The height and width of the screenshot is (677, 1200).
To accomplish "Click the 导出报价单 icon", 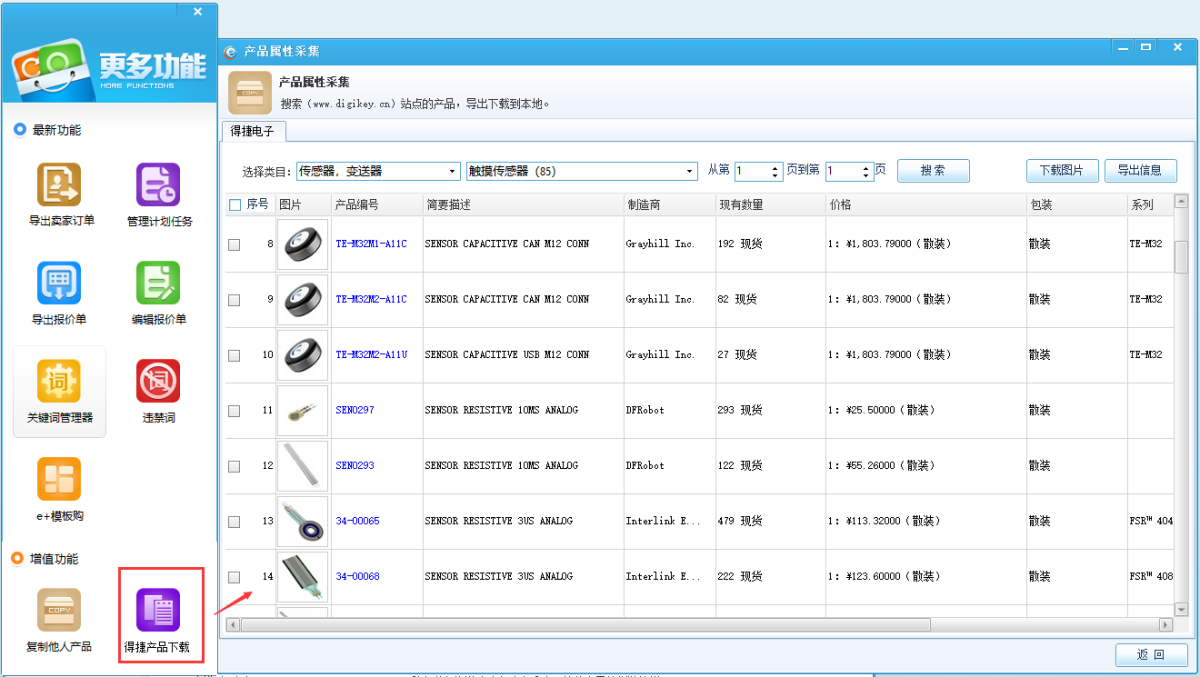I will [59, 283].
